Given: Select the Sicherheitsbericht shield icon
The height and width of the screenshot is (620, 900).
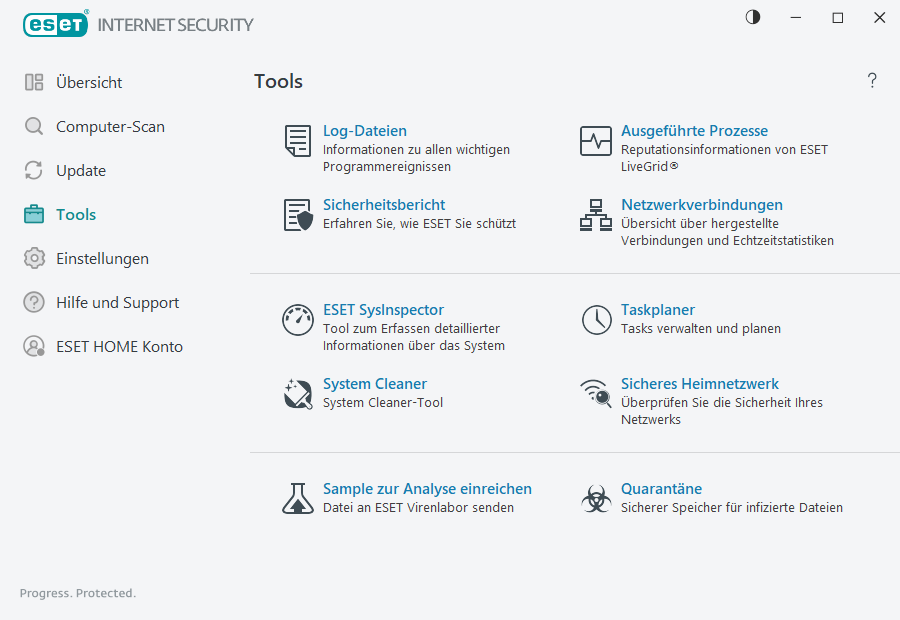Looking at the screenshot, I should pyautogui.click(x=297, y=215).
